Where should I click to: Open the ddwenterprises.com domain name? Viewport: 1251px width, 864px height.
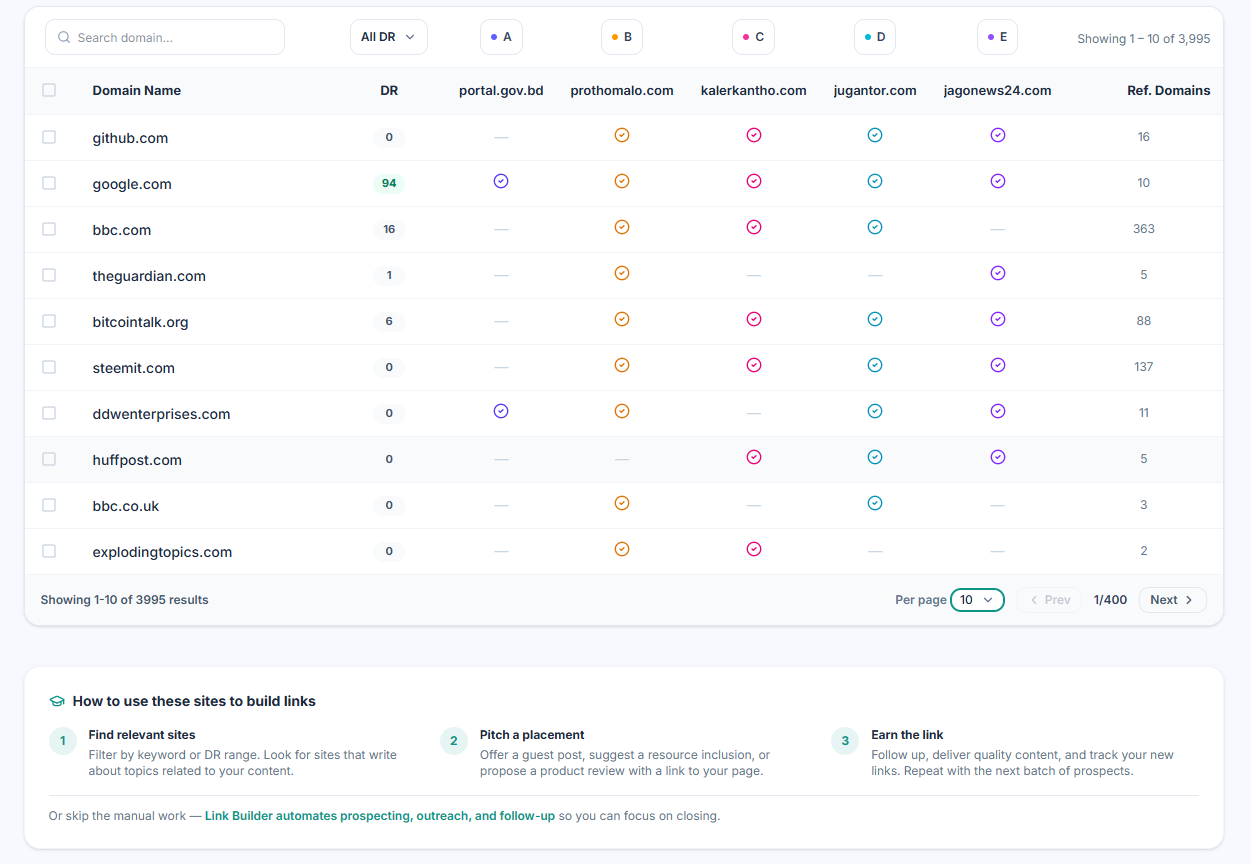[x=161, y=414]
